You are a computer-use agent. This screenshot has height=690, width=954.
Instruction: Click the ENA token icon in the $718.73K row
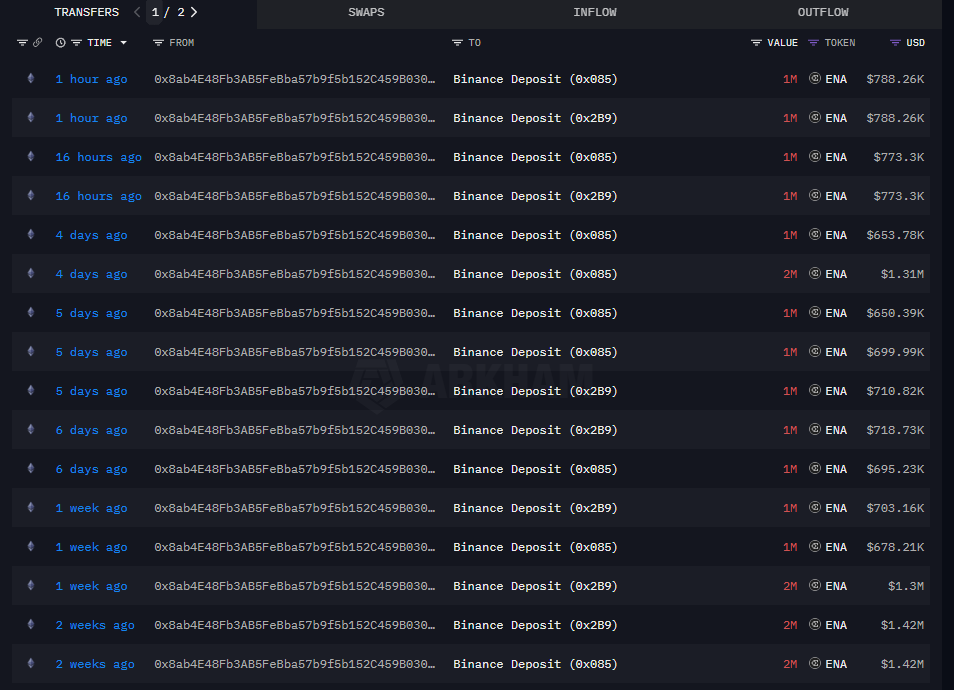[x=815, y=429]
